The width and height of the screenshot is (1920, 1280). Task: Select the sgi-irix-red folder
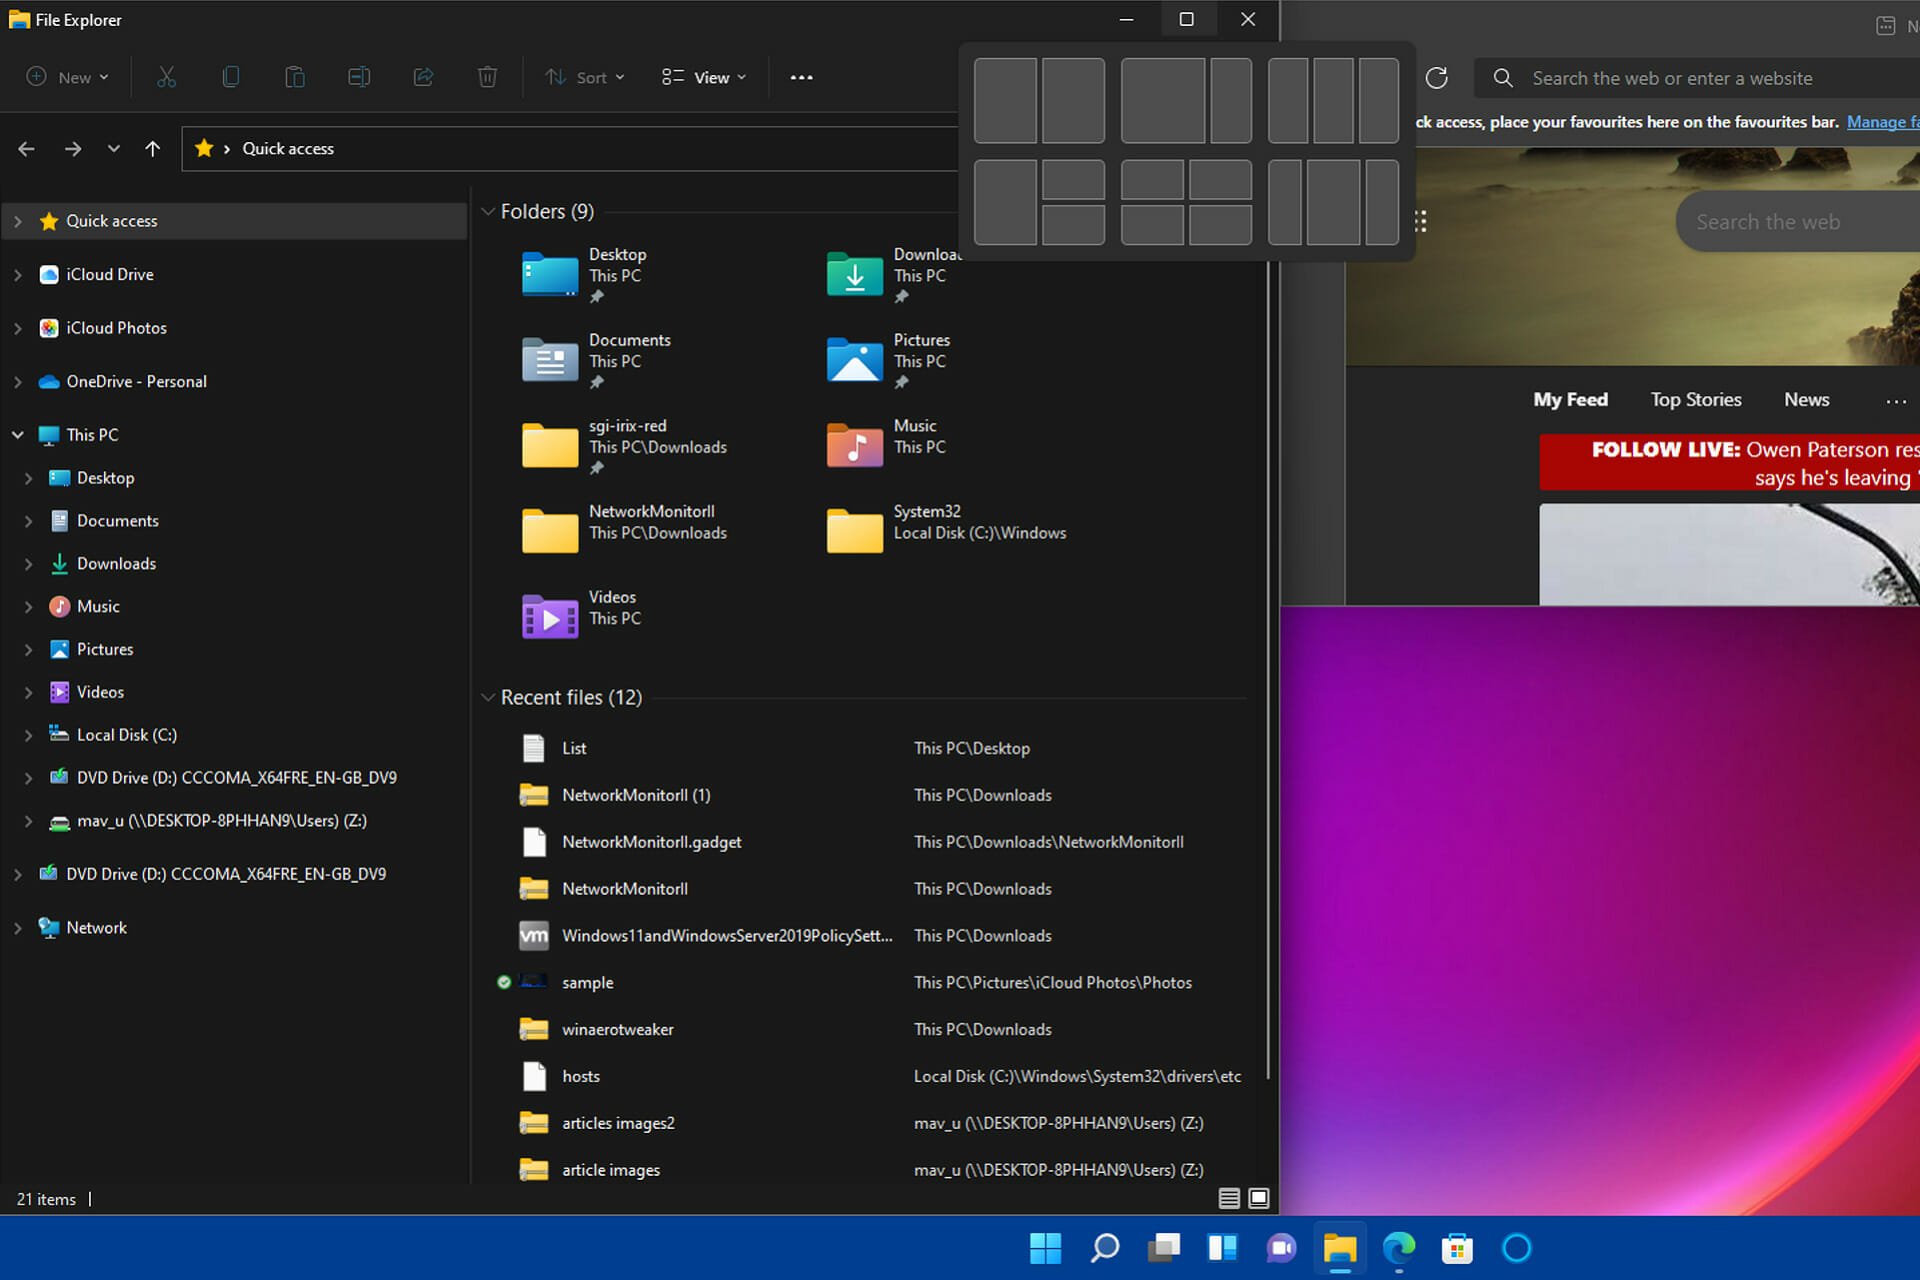tap(625, 446)
